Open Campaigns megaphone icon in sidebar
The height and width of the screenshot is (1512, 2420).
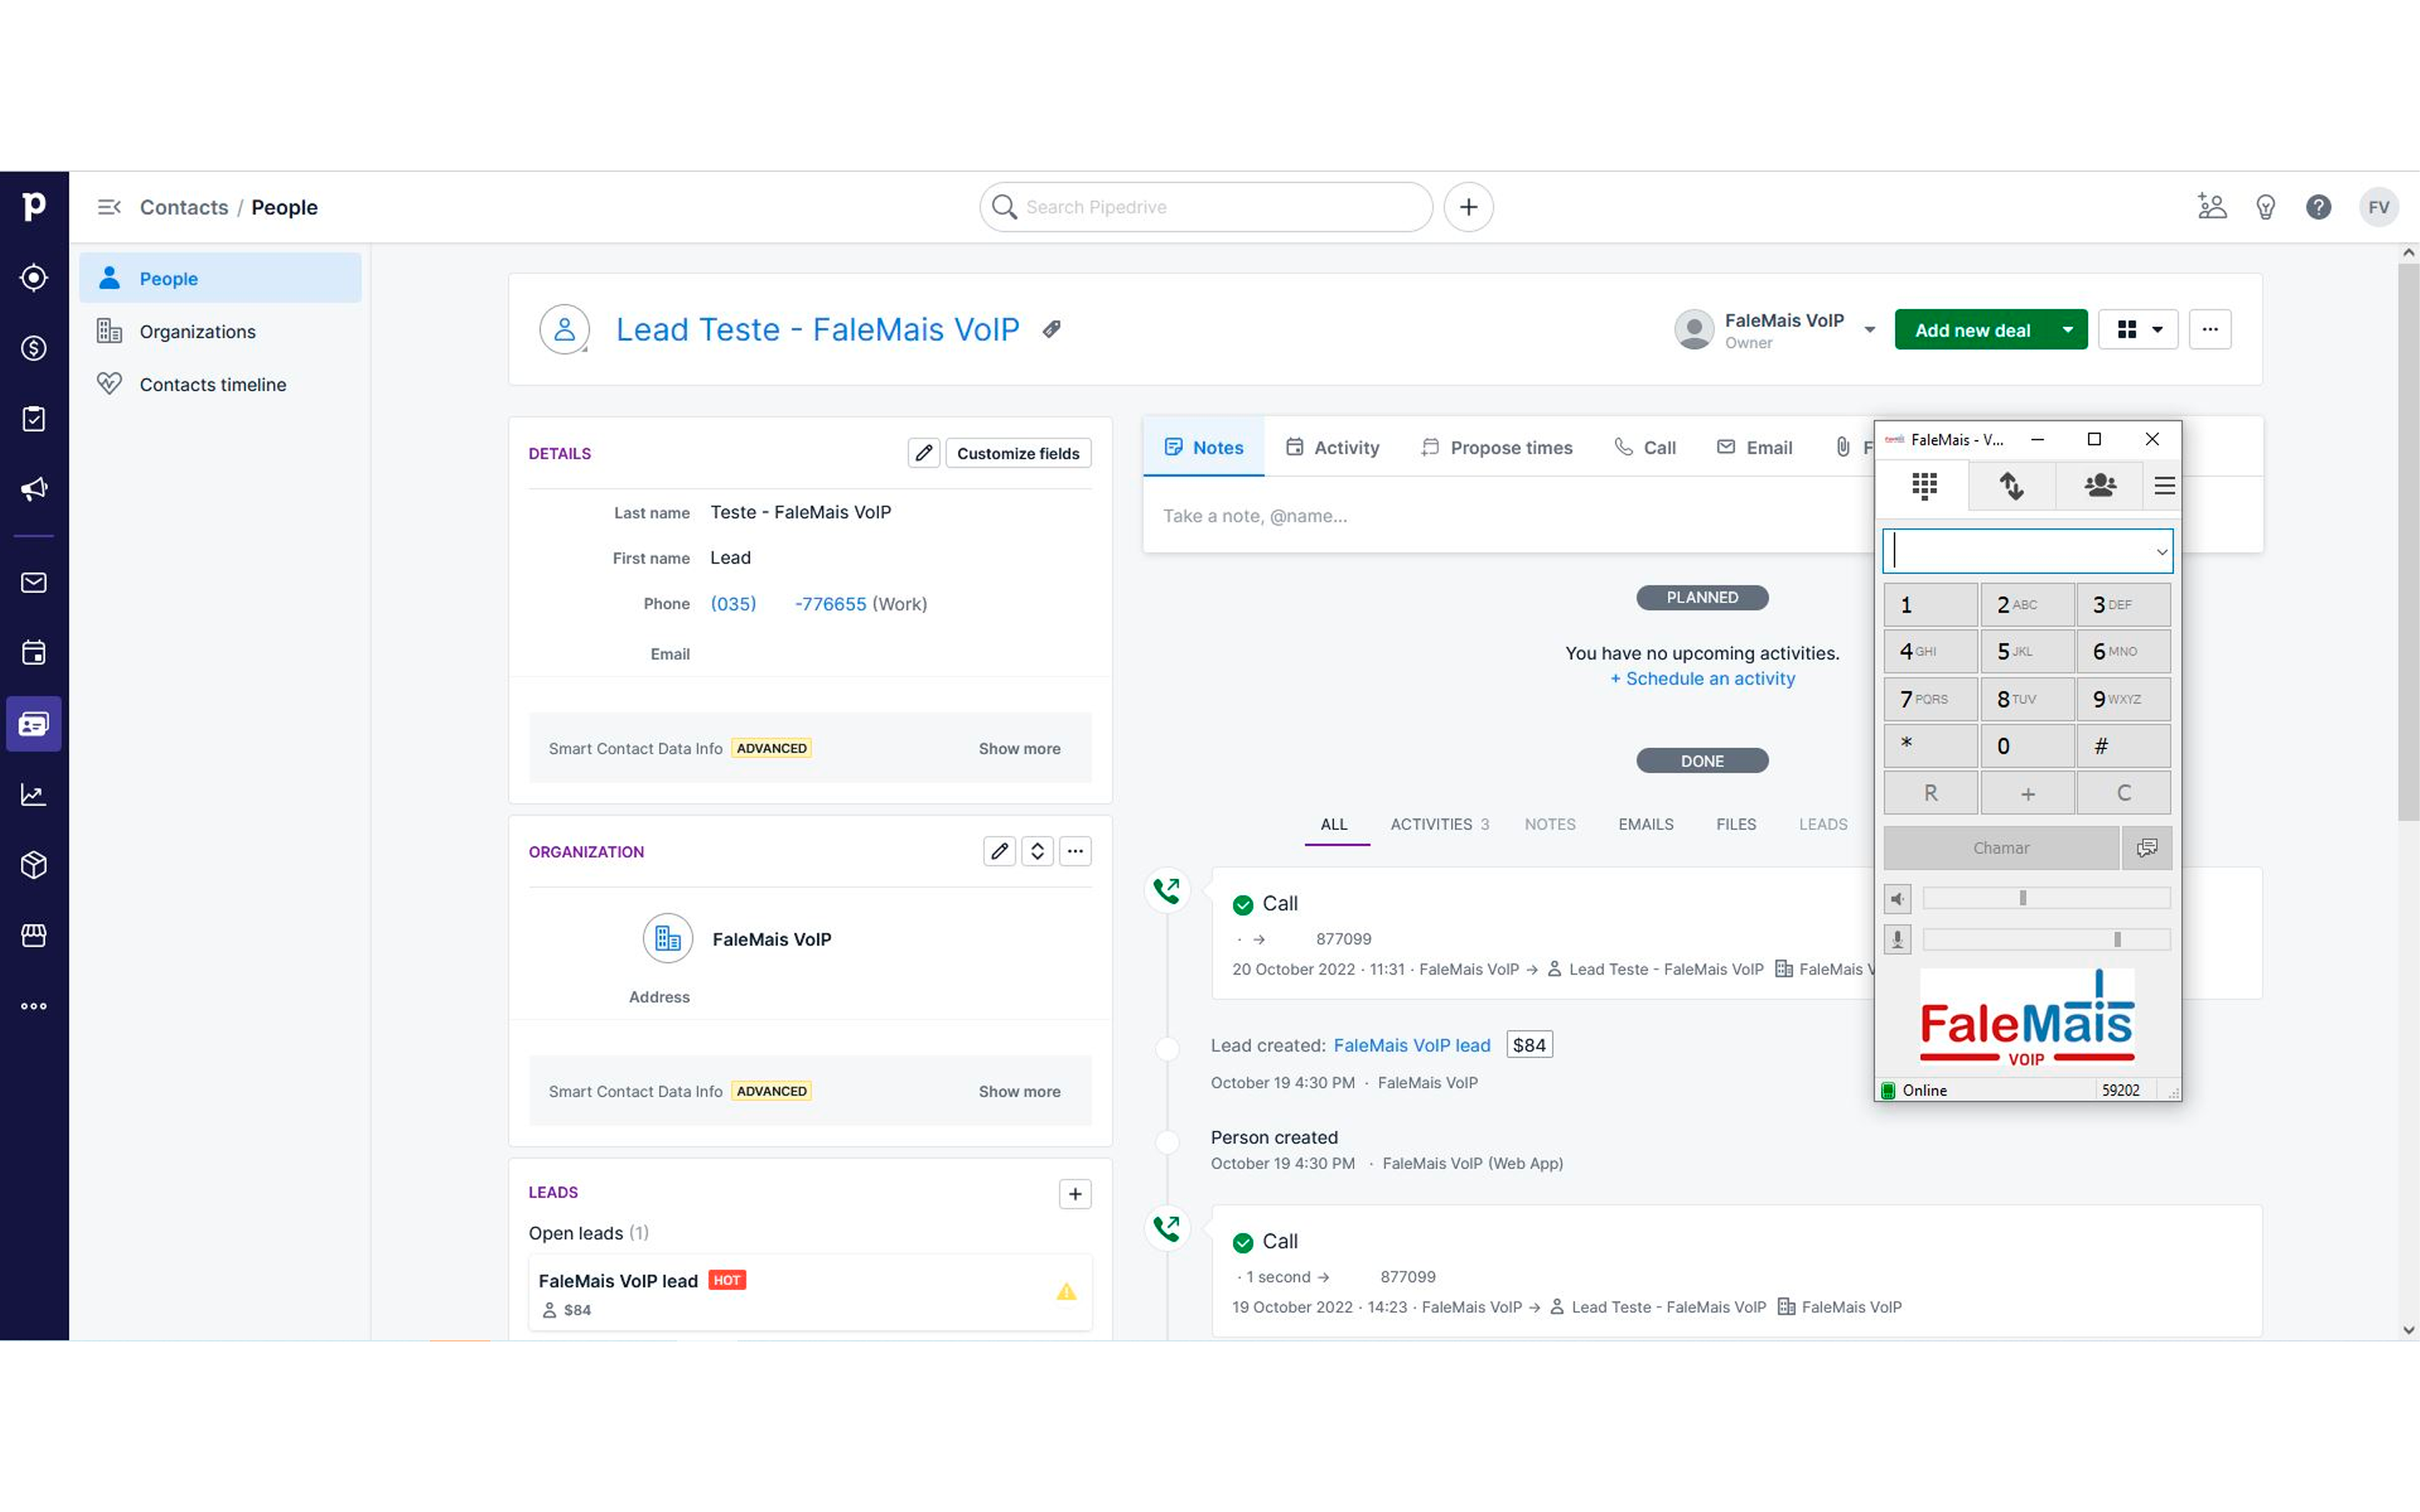(34, 489)
